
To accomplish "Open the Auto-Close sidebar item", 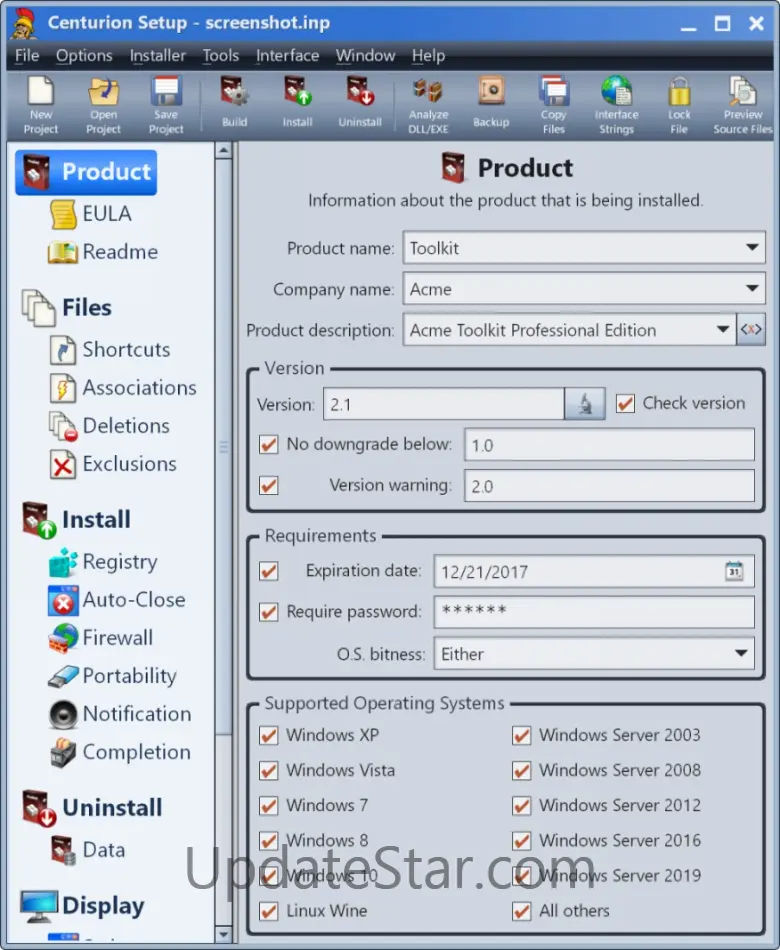I will (x=117, y=600).
